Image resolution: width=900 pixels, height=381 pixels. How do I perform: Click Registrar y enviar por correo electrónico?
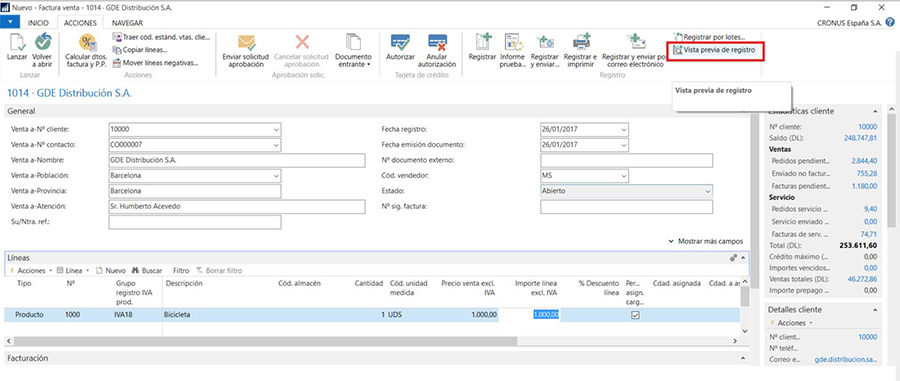tap(634, 49)
